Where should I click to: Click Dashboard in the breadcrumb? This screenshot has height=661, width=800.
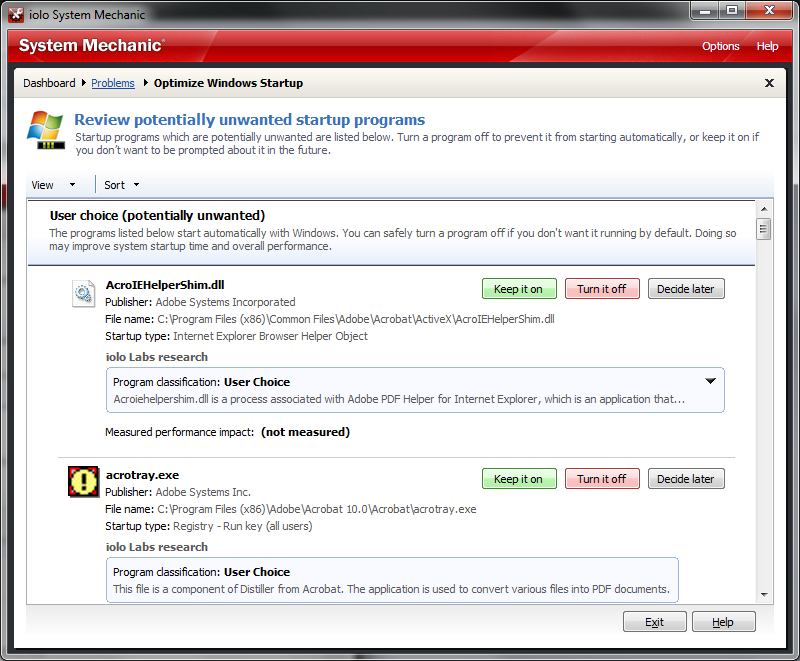[49, 83]
